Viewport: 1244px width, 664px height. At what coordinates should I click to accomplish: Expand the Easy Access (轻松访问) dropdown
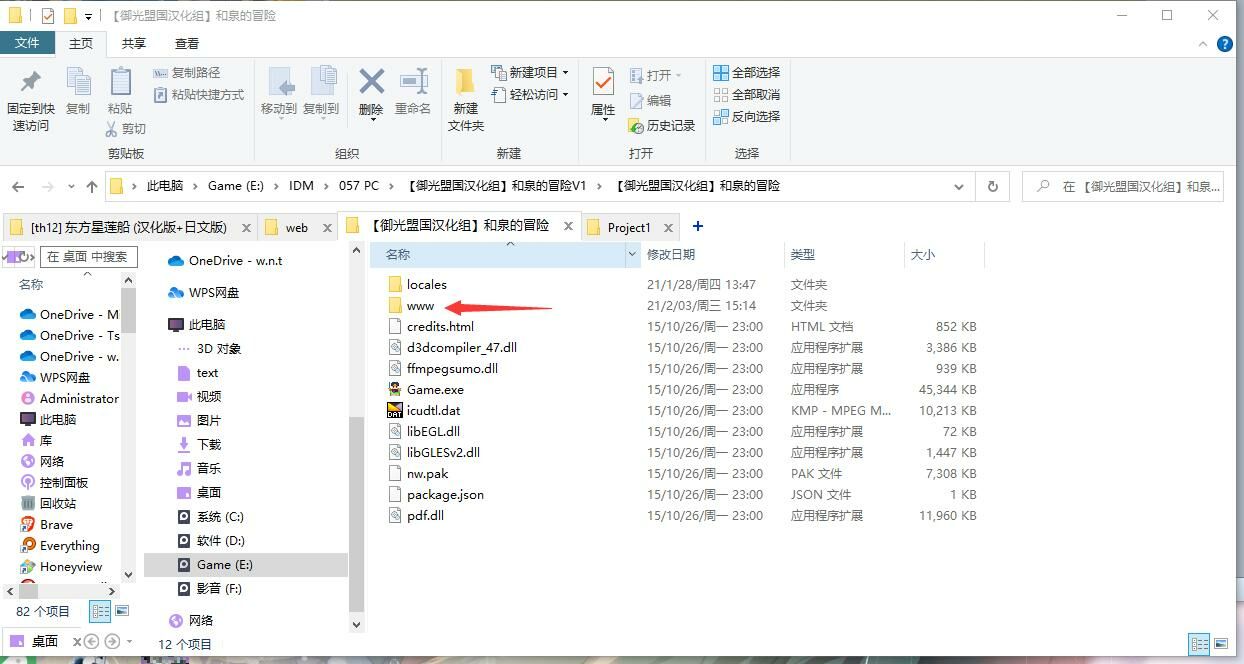point(565,94)
